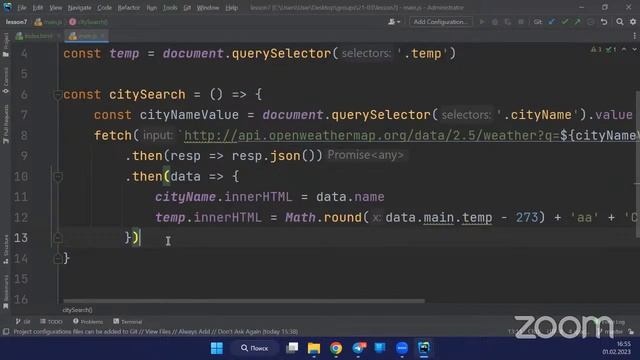Click citySearch() breadcrumb below editor

[78, 310]
